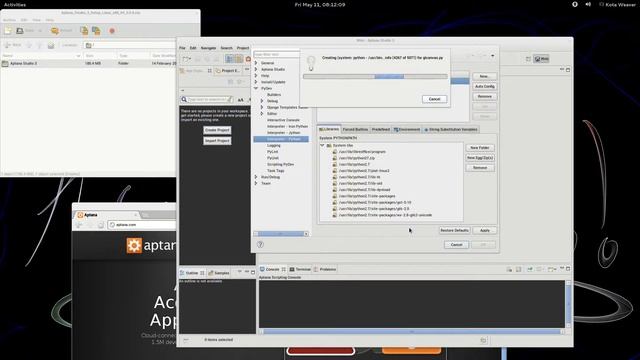Open Activities overview in top bar
This screenshot has width=640, height=360.
click(15, 4)
